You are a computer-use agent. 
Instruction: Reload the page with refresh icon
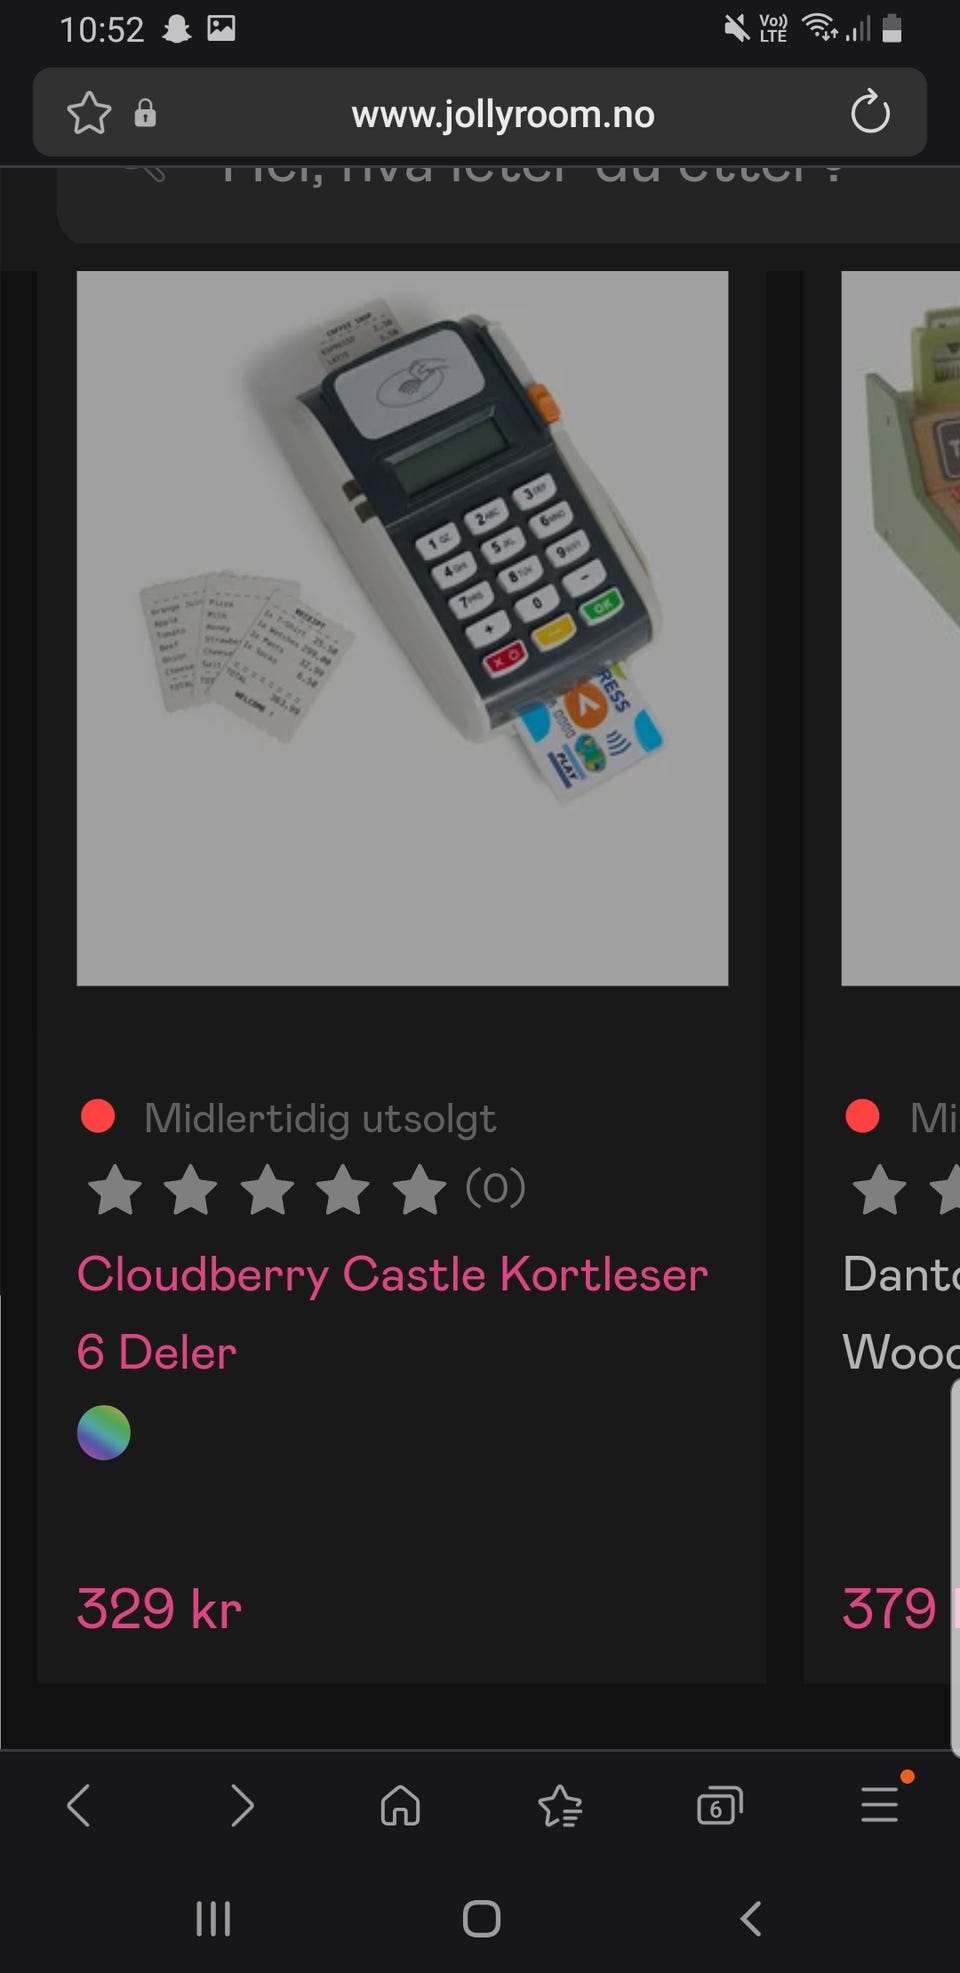(870, 112)
